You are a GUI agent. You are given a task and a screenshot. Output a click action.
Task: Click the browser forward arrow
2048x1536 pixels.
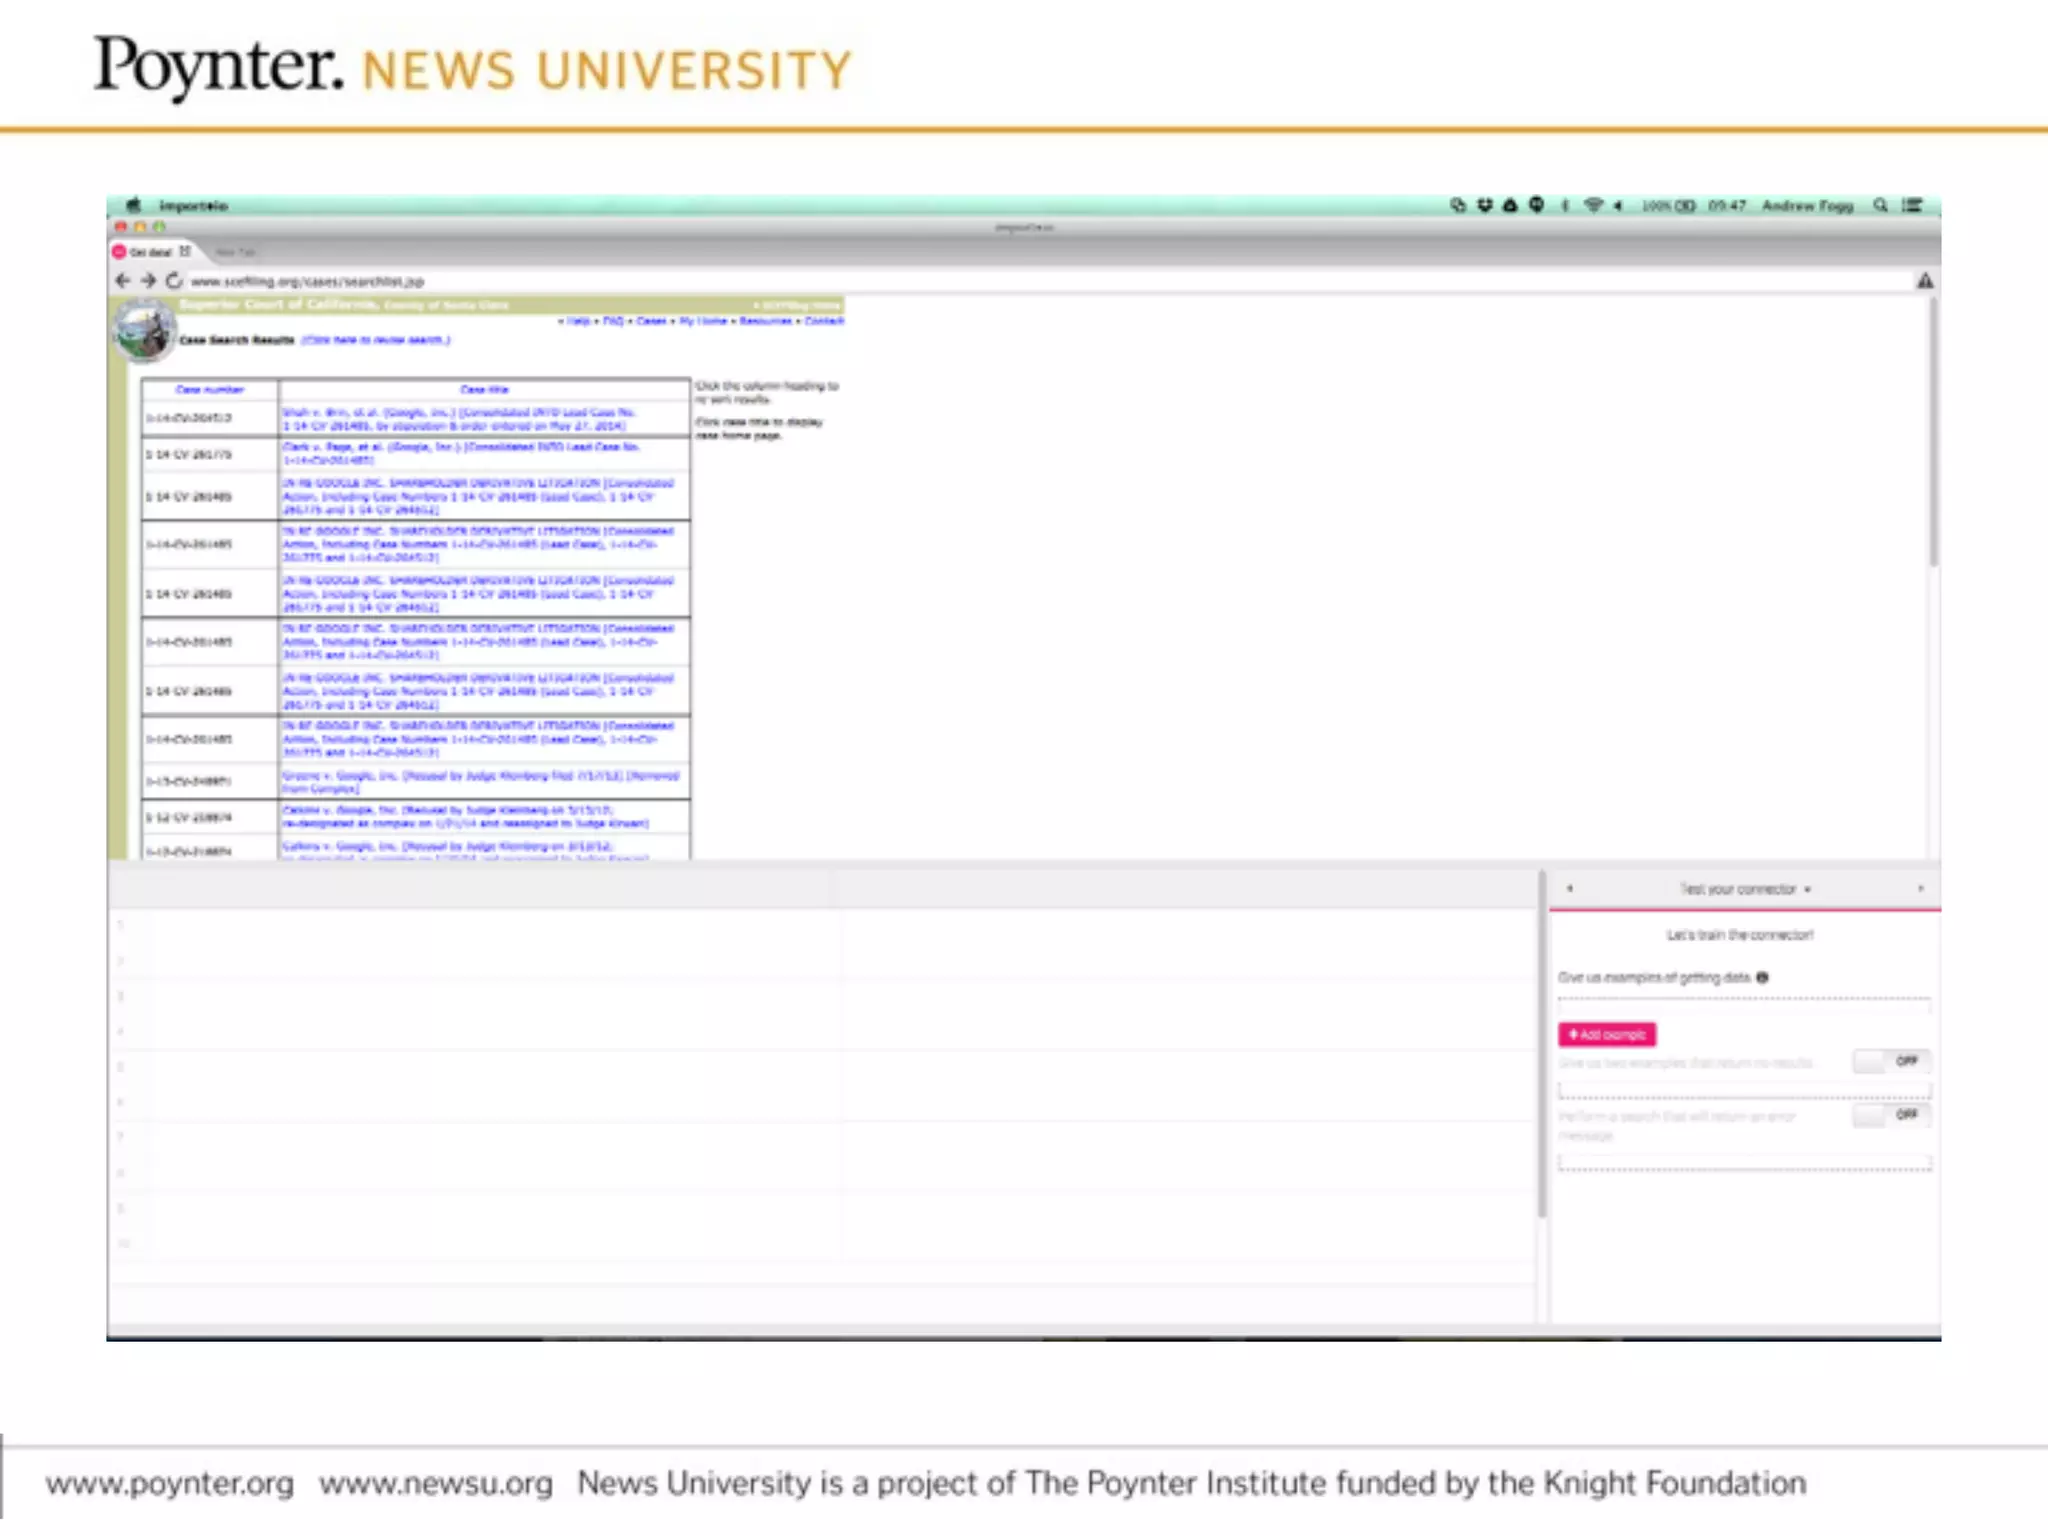pyautogui.click(x=148, y=281)
